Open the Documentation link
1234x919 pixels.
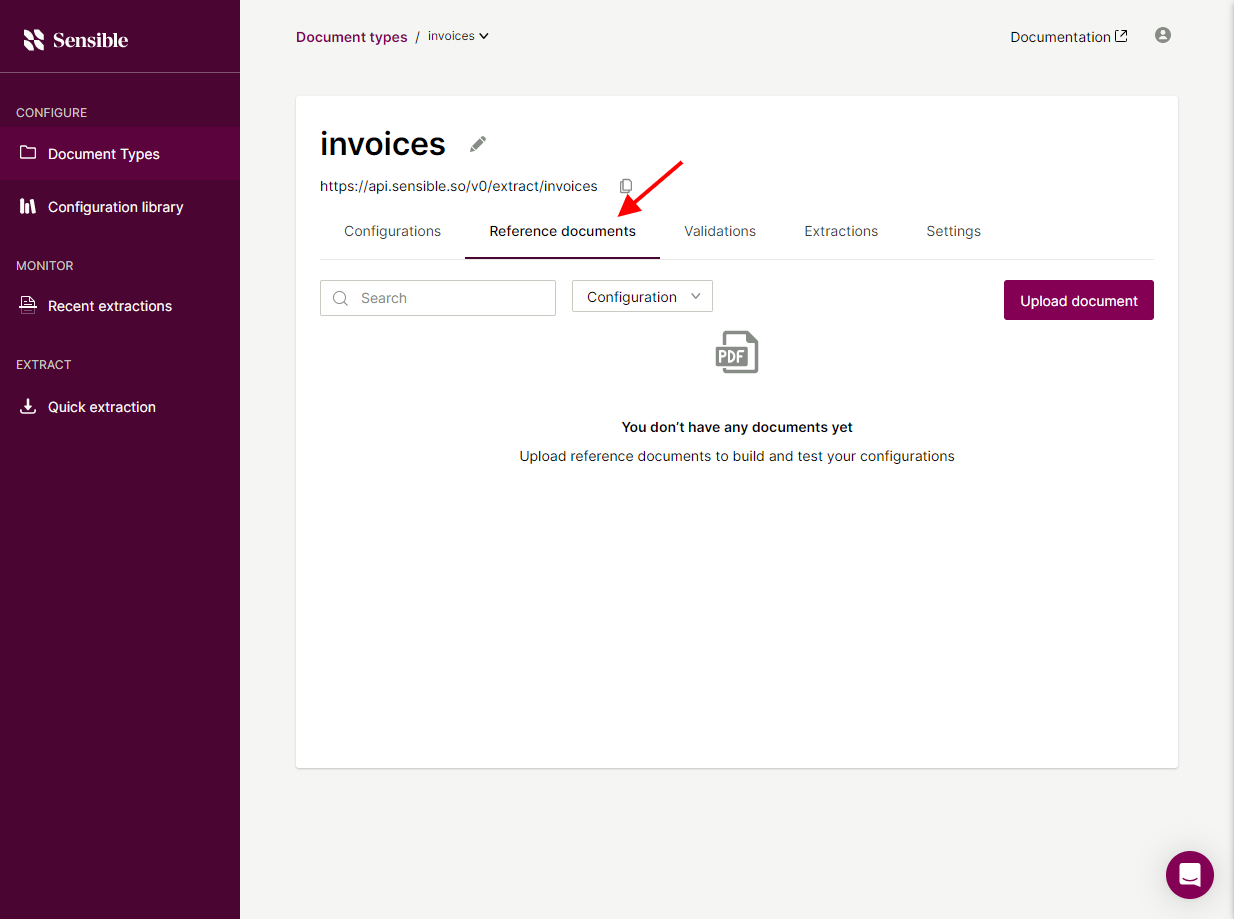(x=1069, y=37)
